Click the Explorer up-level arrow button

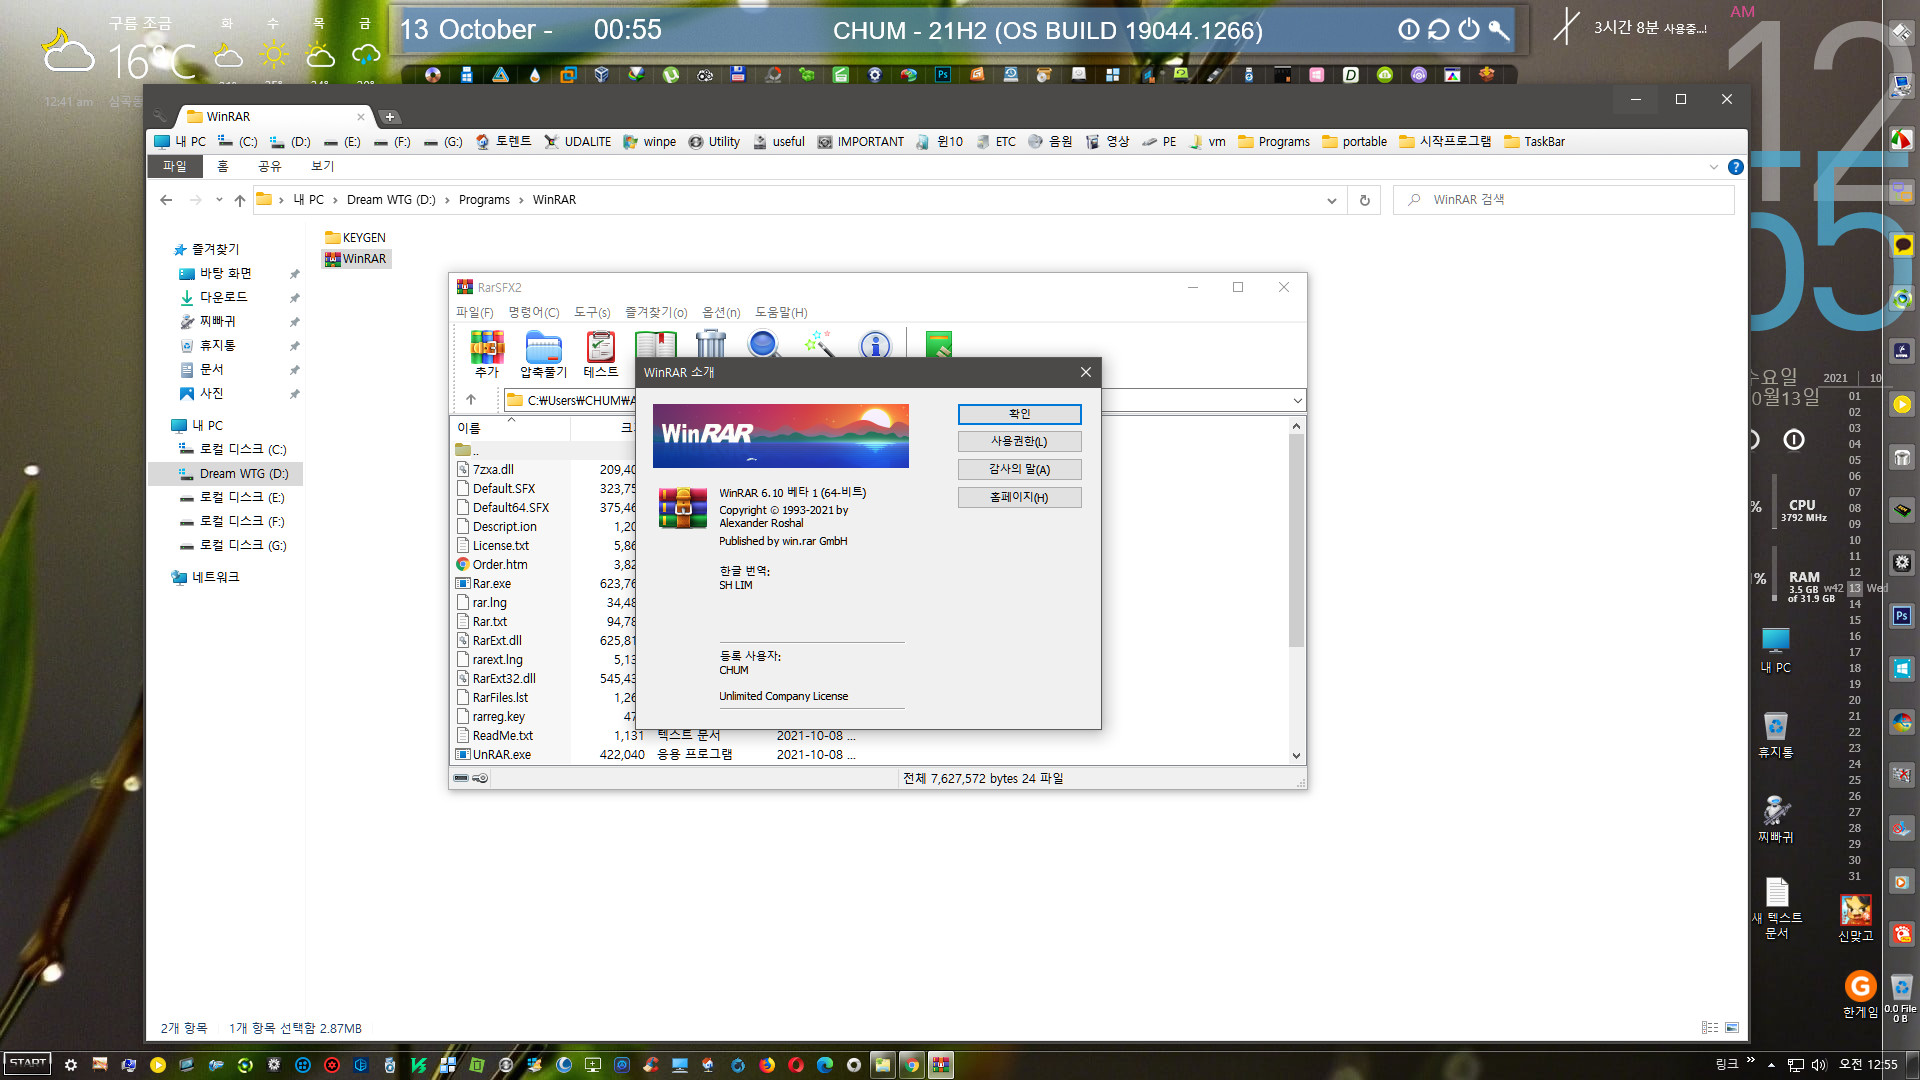pyautogui.click(x=240, y=200)
